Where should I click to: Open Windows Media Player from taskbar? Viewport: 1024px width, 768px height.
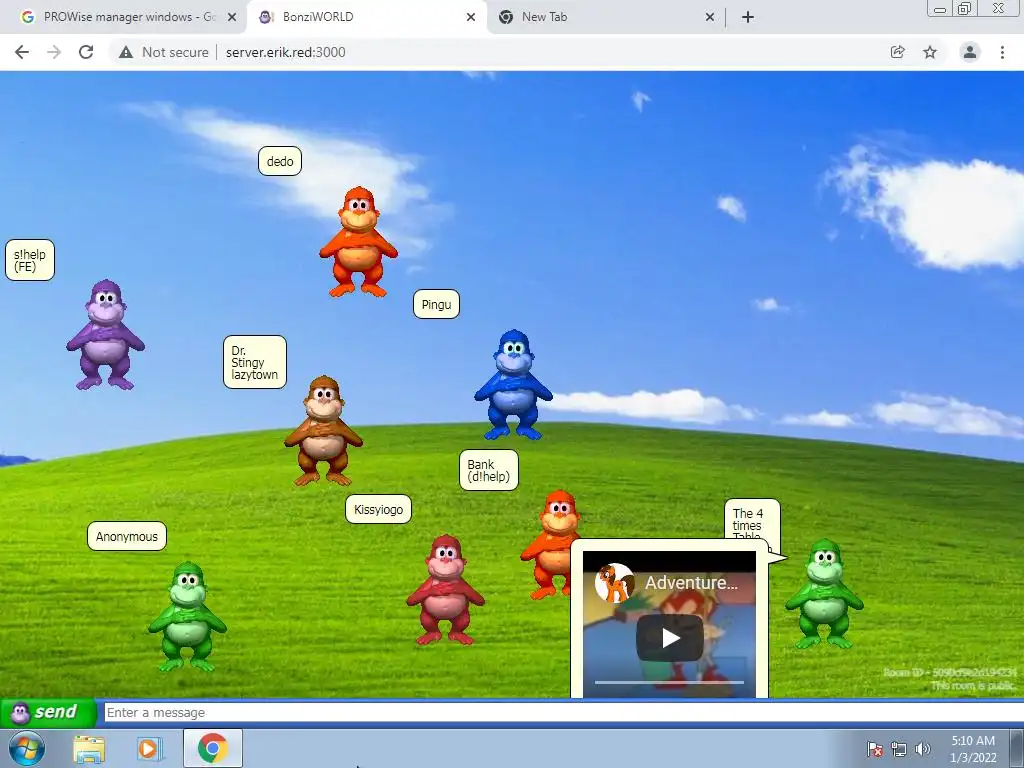click(x=150, y=749)
